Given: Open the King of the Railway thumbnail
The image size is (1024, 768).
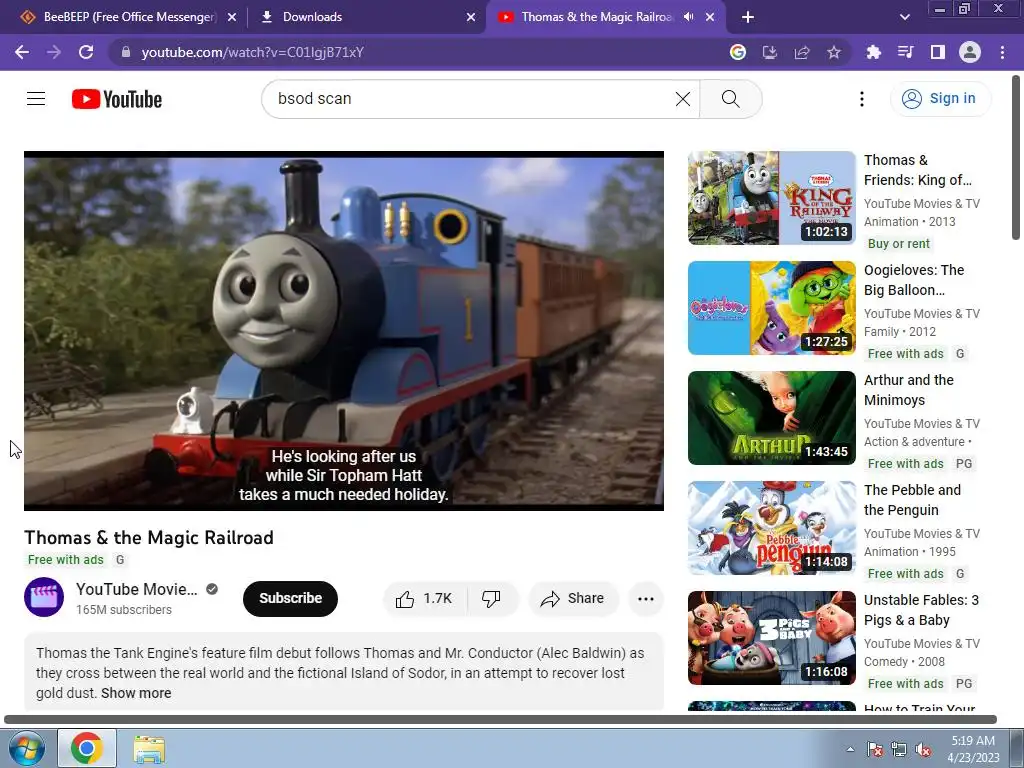Looking at the screenshot, I should (771, 198).
